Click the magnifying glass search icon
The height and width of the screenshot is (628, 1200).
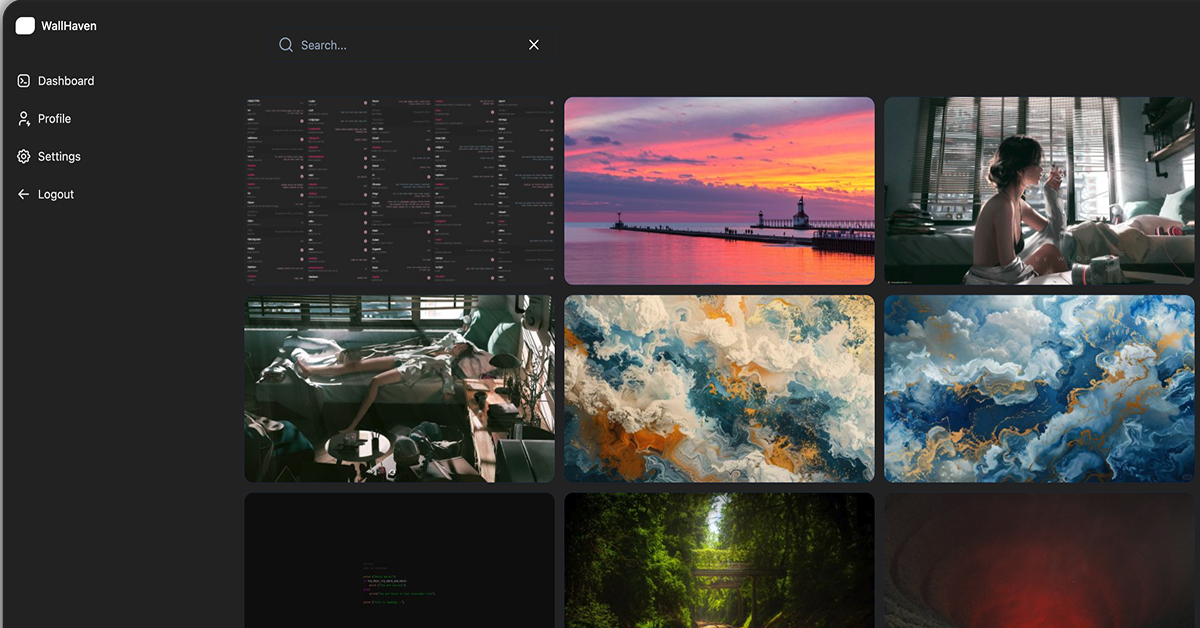286,45
